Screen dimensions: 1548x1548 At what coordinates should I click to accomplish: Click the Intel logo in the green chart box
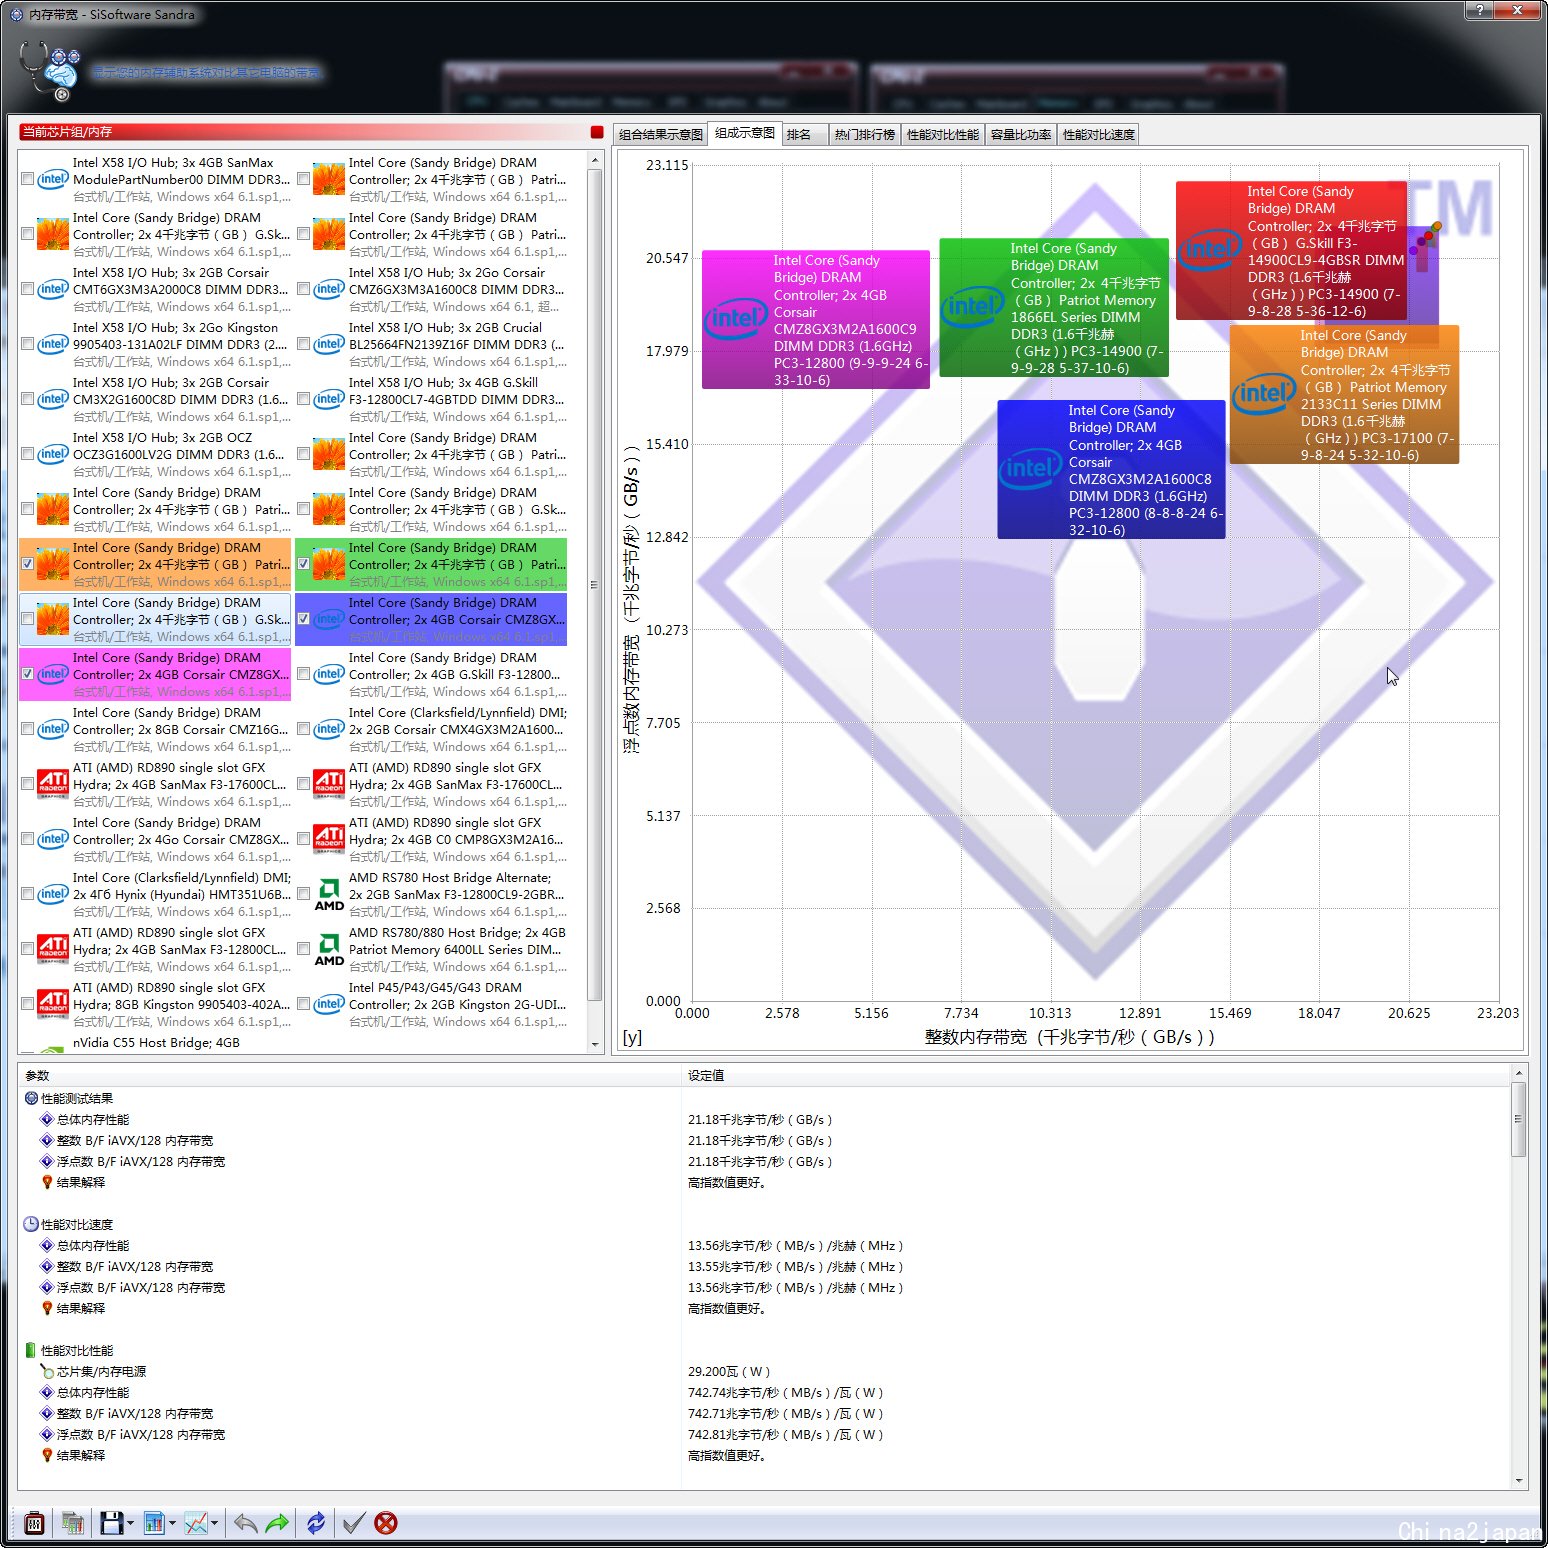coord(972,306)
